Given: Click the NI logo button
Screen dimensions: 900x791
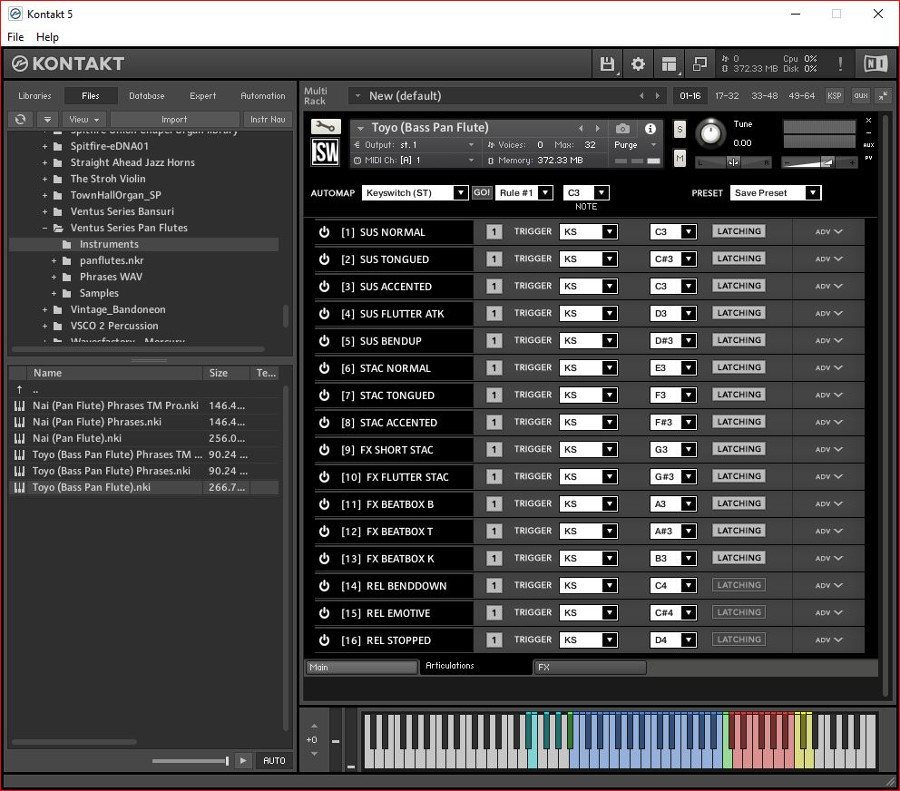Looking at the screenshot, I should pyautogui.click(x=875, y=64).
